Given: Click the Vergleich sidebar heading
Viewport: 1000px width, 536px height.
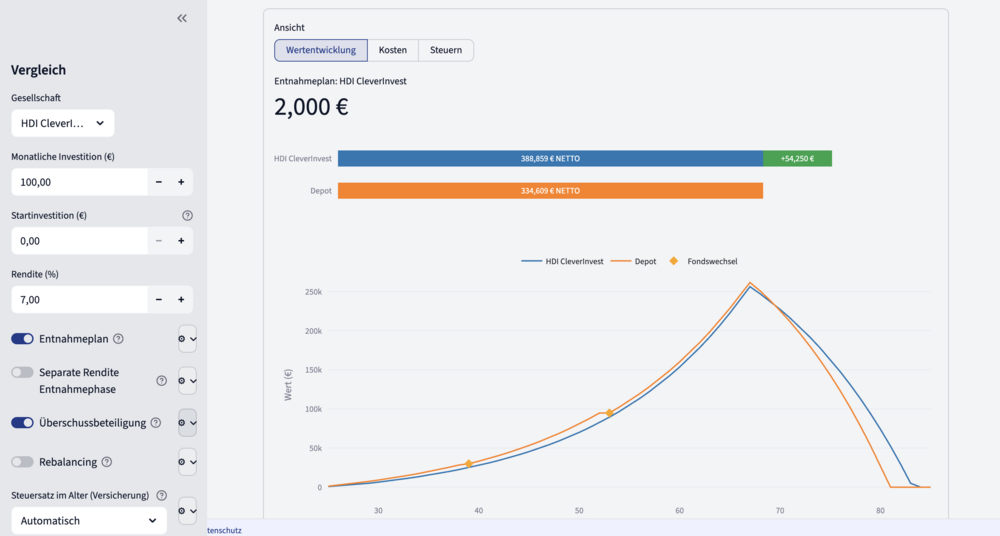Looking at the screenshot, I should pos(38,70).
